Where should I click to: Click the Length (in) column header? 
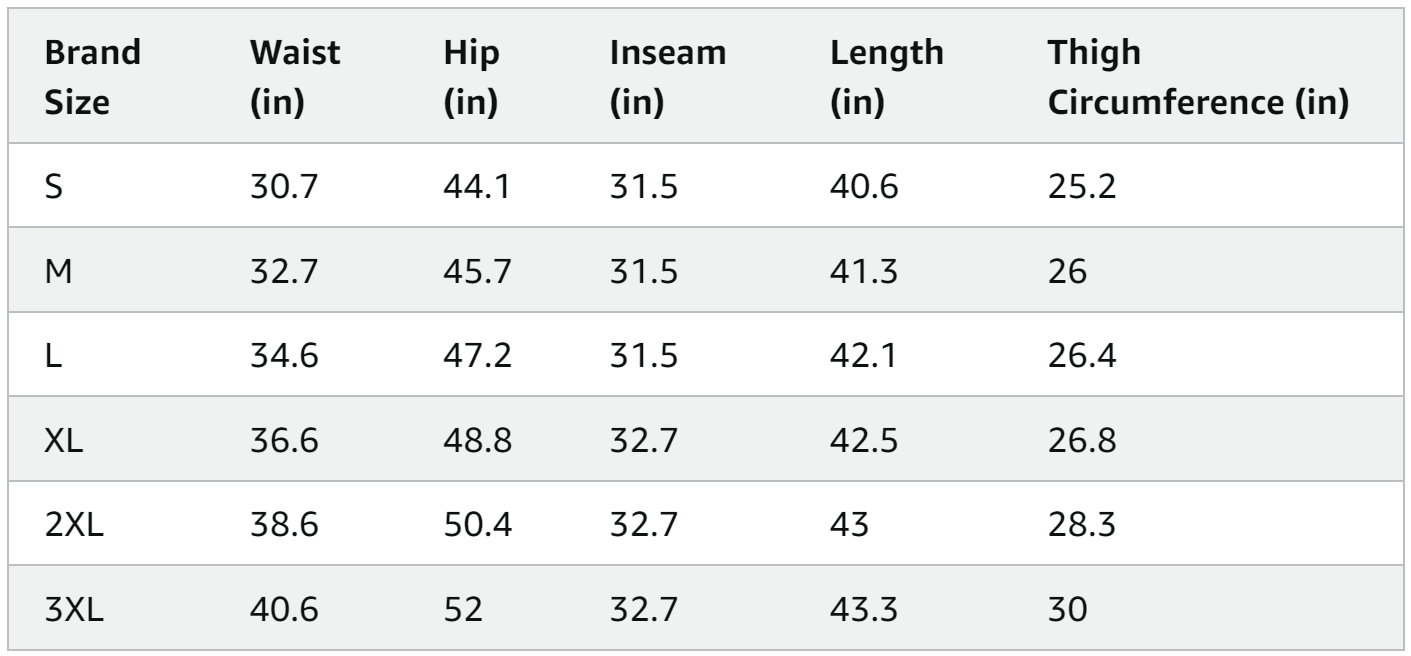pyautogui.click(x=887, y=79)
